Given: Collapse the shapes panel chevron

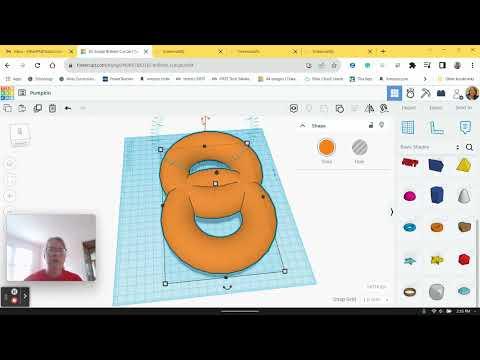Looking at the screenshot, I should (x=392, y=212).
